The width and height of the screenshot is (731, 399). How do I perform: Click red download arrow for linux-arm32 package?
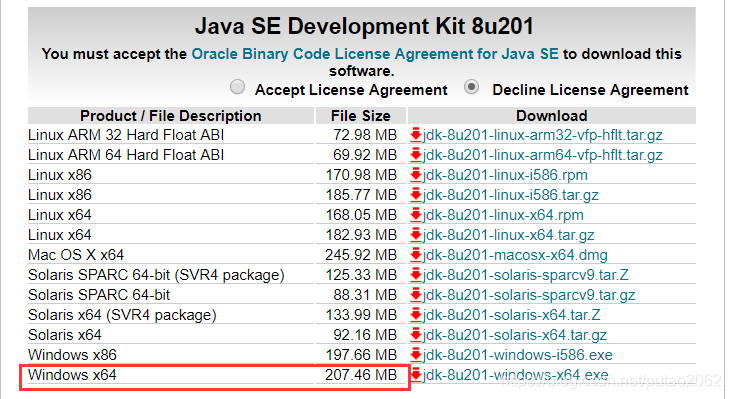(x=416, y=135)
